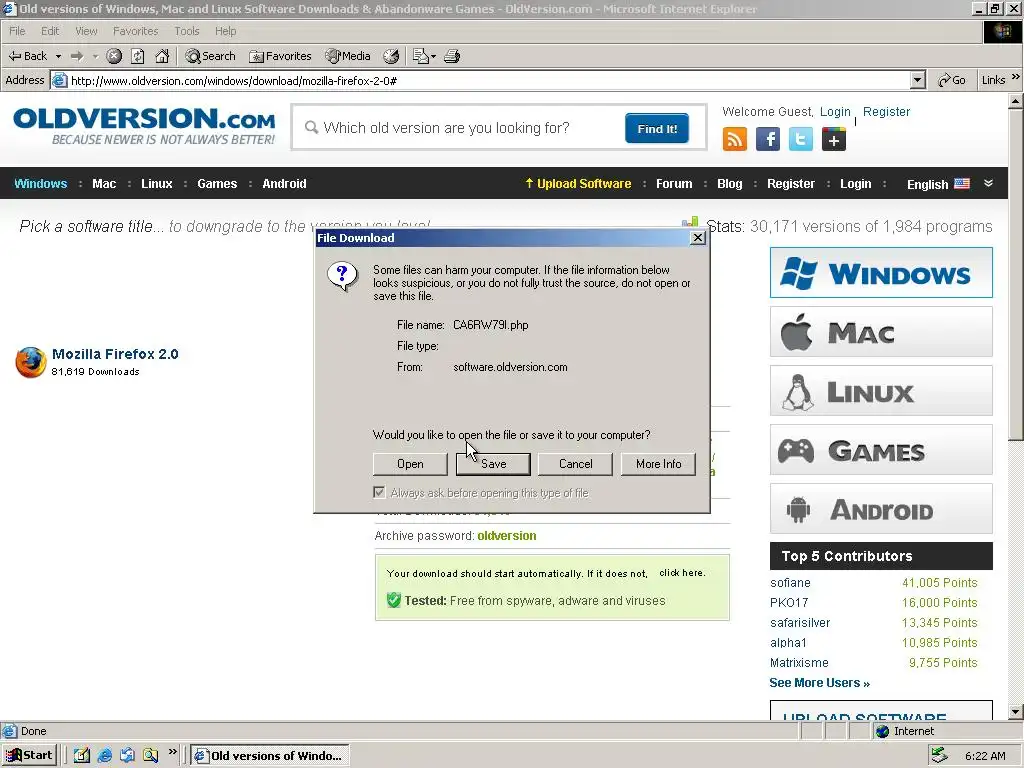Select the Games nav tab
The image size is (1024, 768).
click(x=217, y=184)
